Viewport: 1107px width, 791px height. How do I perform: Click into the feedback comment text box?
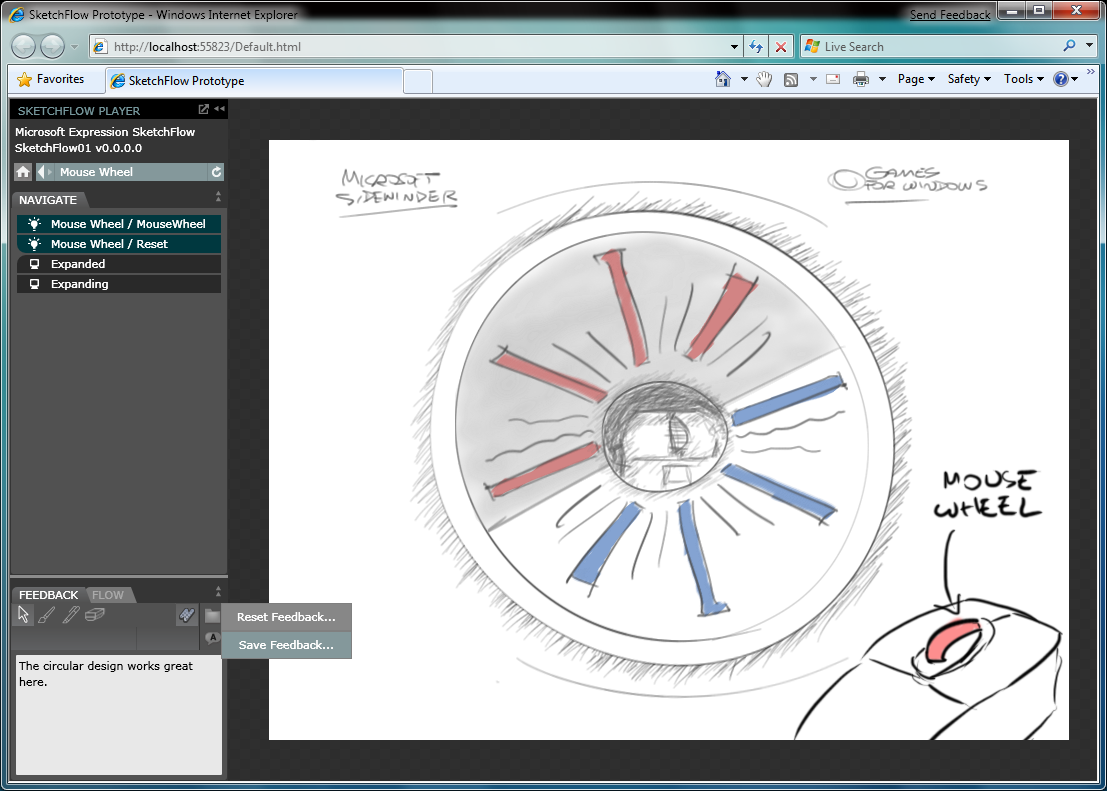119,715
